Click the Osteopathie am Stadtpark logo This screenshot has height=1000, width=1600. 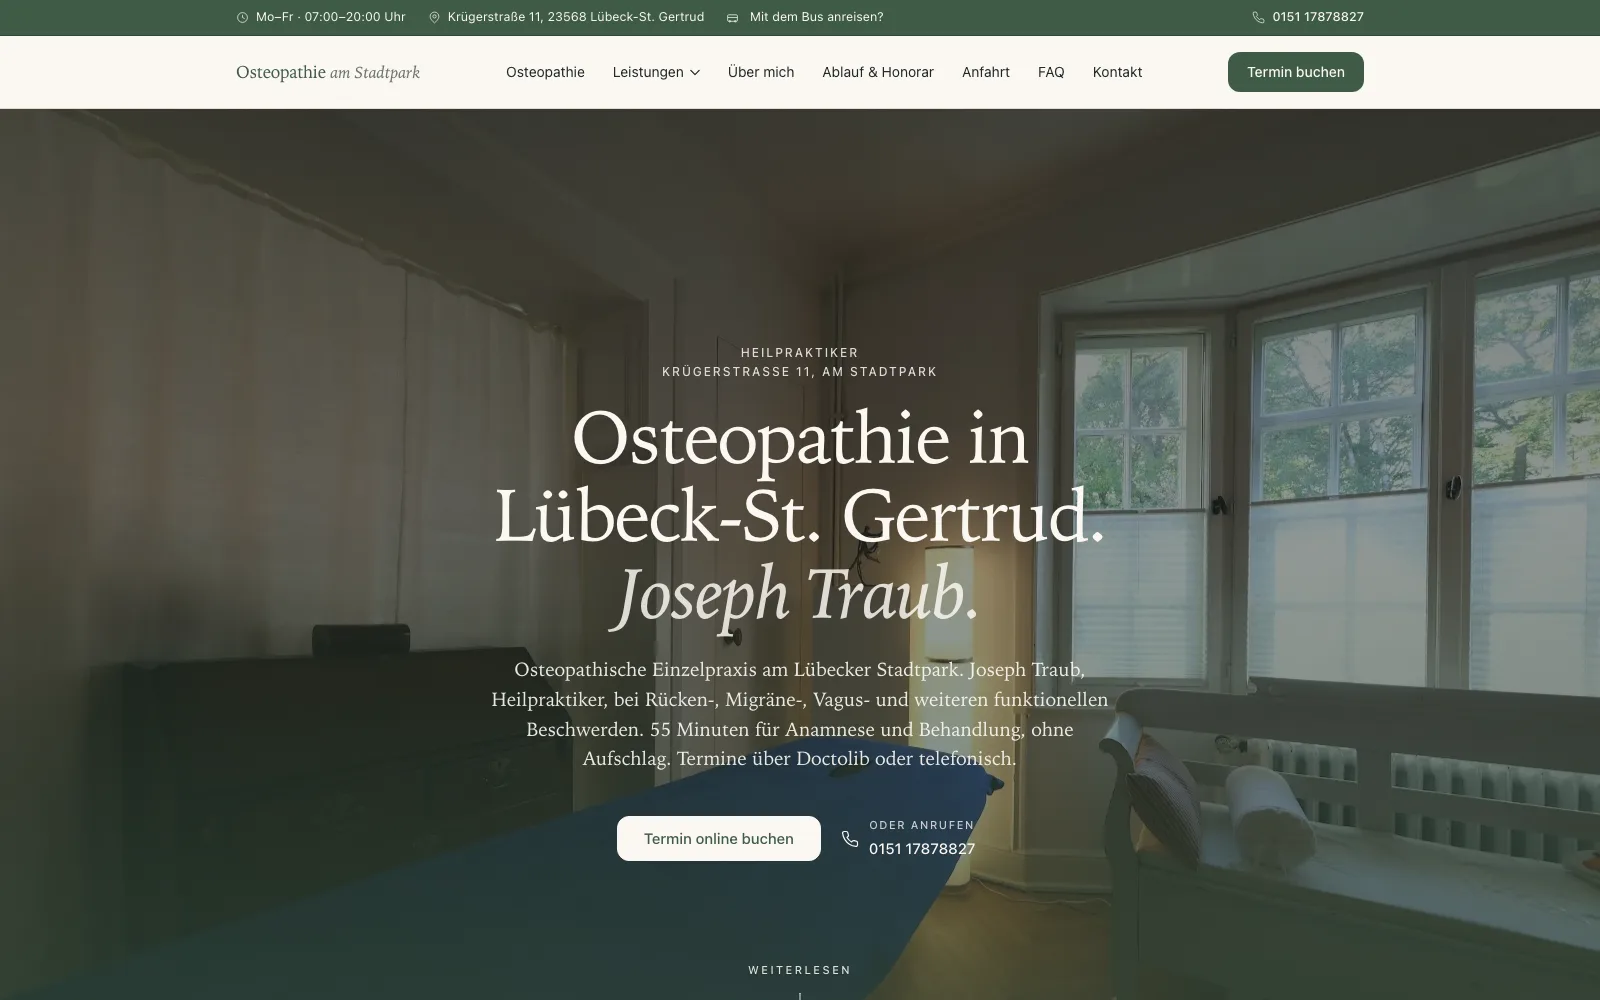click(328, 72)
